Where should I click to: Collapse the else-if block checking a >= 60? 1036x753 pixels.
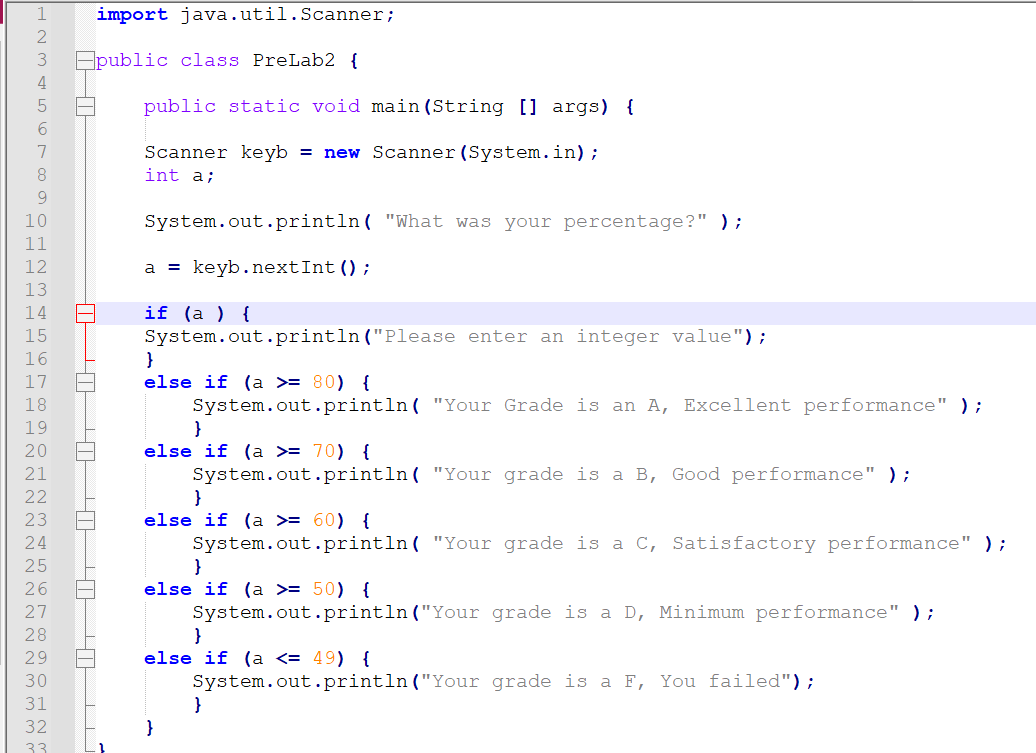(85, 519)
